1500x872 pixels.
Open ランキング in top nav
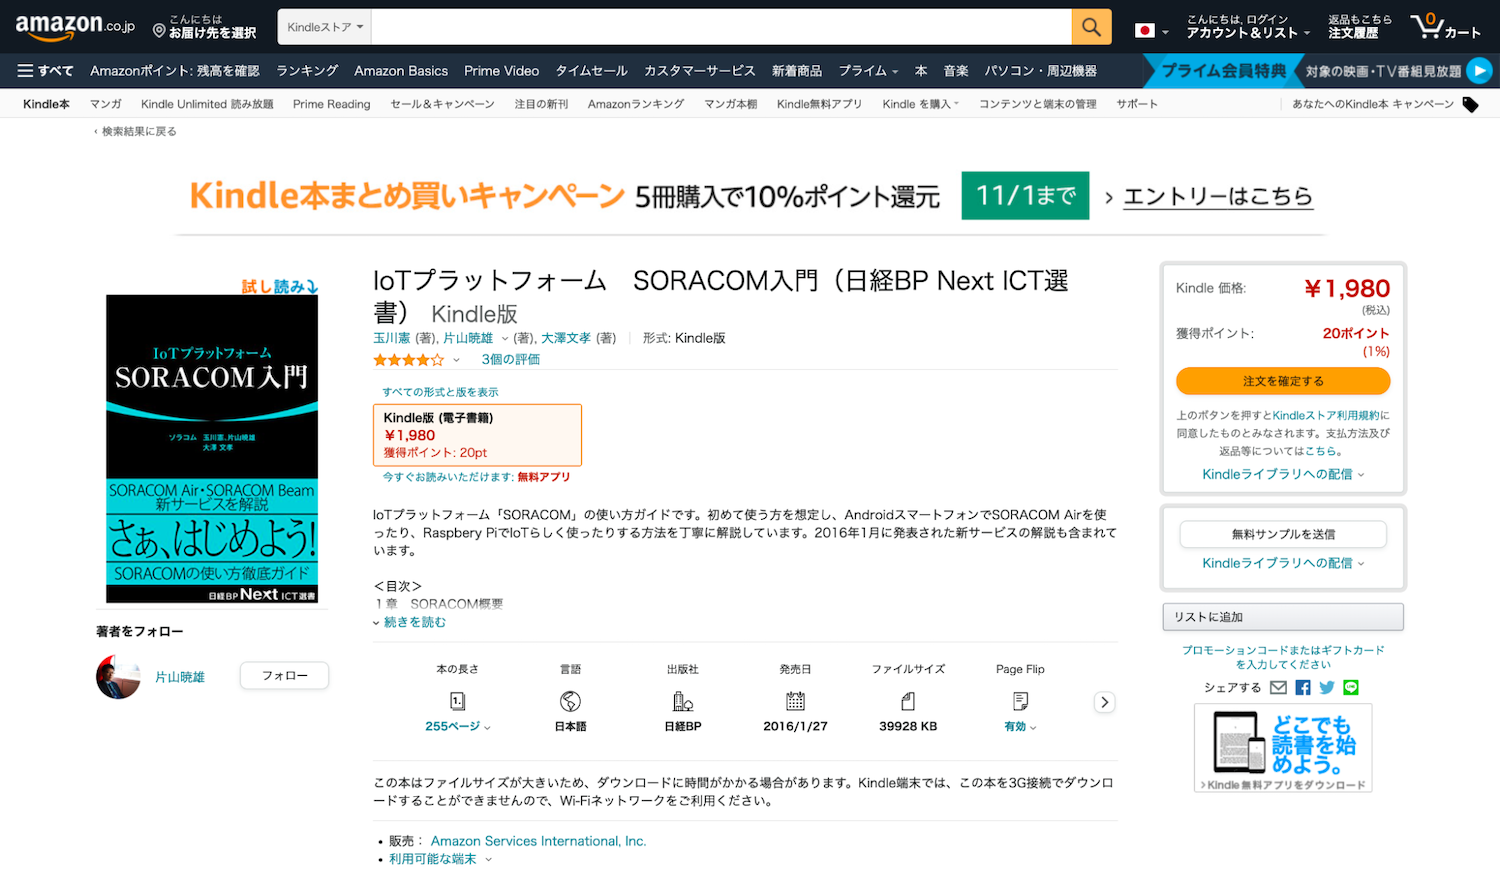tap(307, 71)
